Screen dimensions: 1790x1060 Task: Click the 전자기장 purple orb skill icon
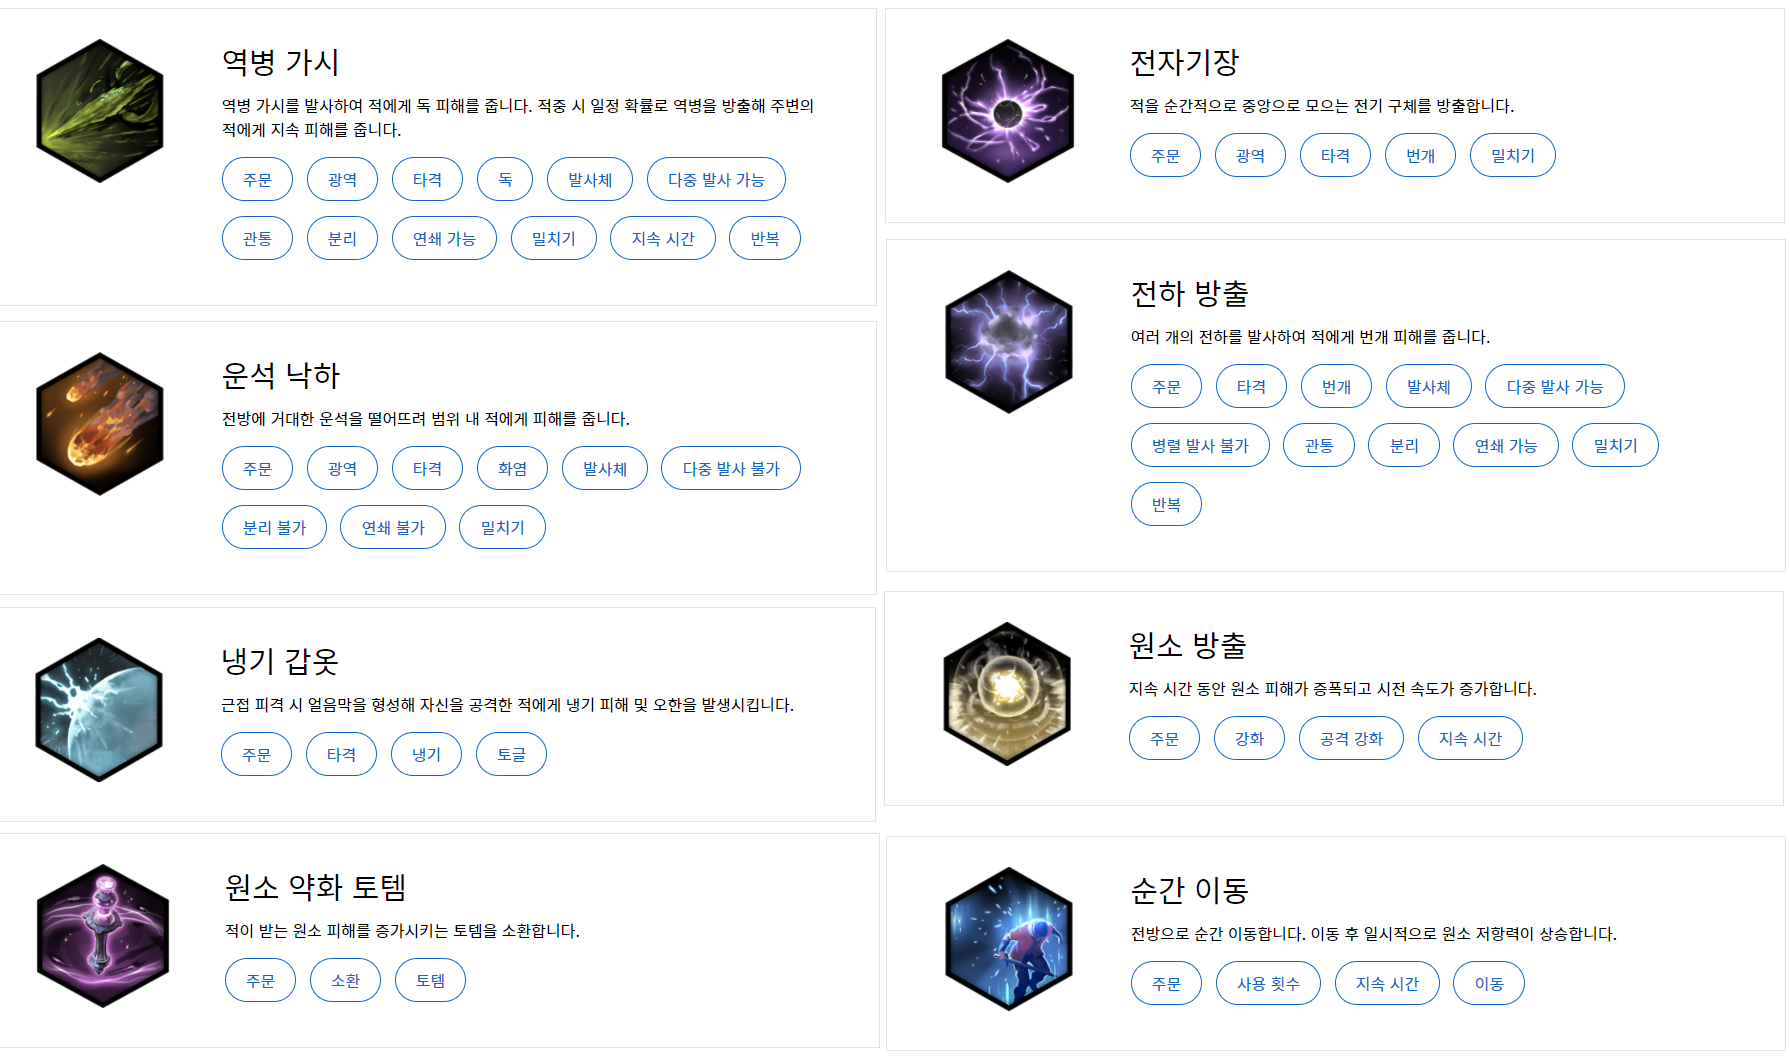(x=1008, y=111)
